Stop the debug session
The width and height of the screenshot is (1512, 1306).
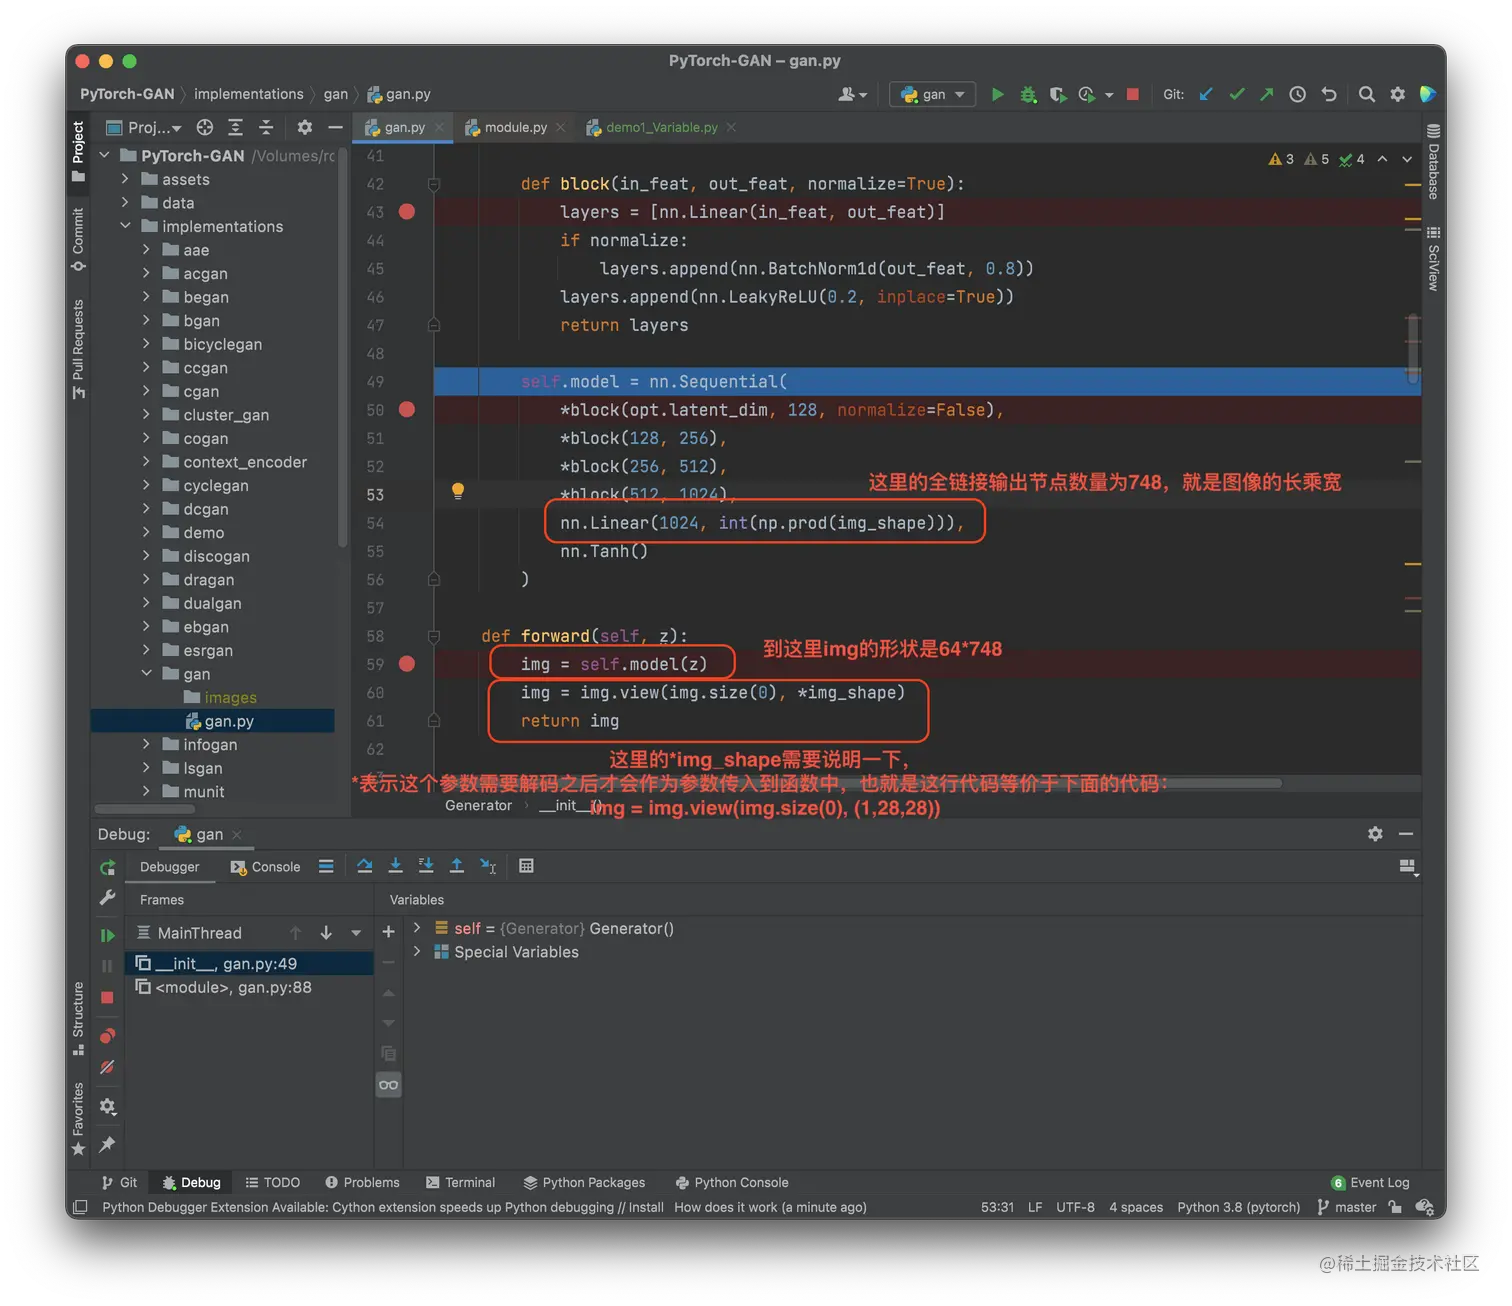[x=107, y=997]
